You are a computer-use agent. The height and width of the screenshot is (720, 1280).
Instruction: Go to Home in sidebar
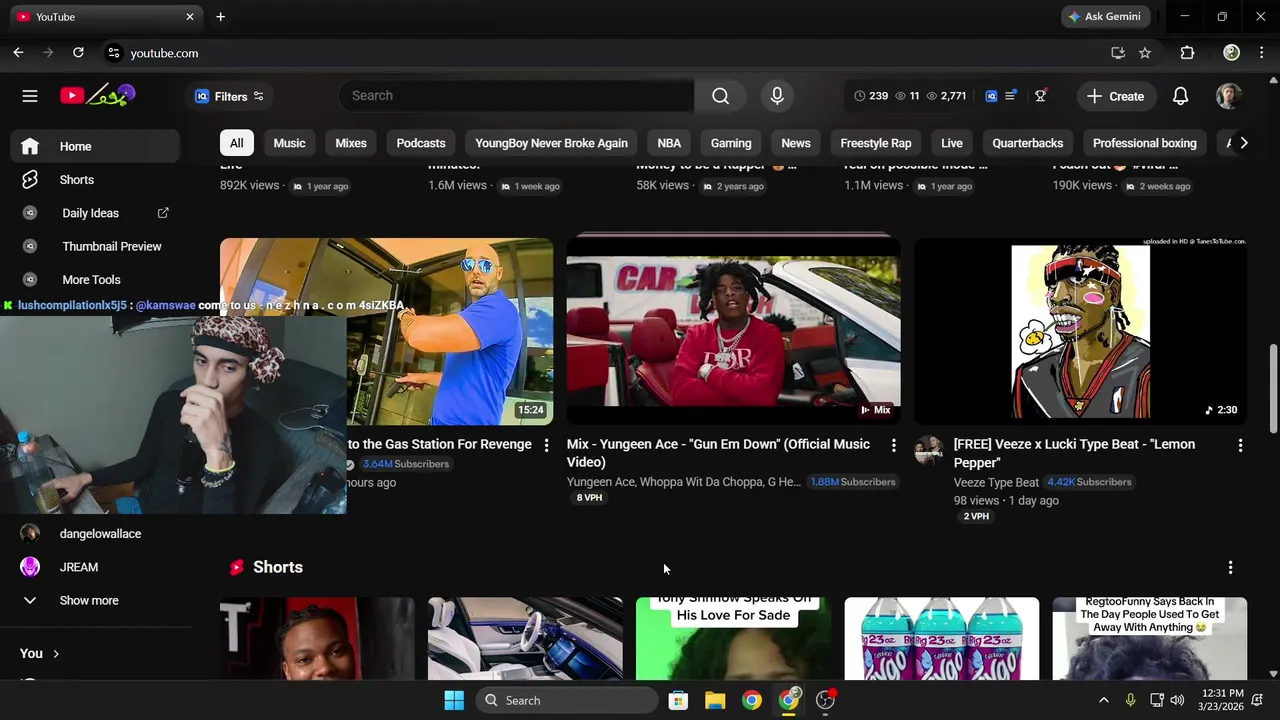pos(96,146)
